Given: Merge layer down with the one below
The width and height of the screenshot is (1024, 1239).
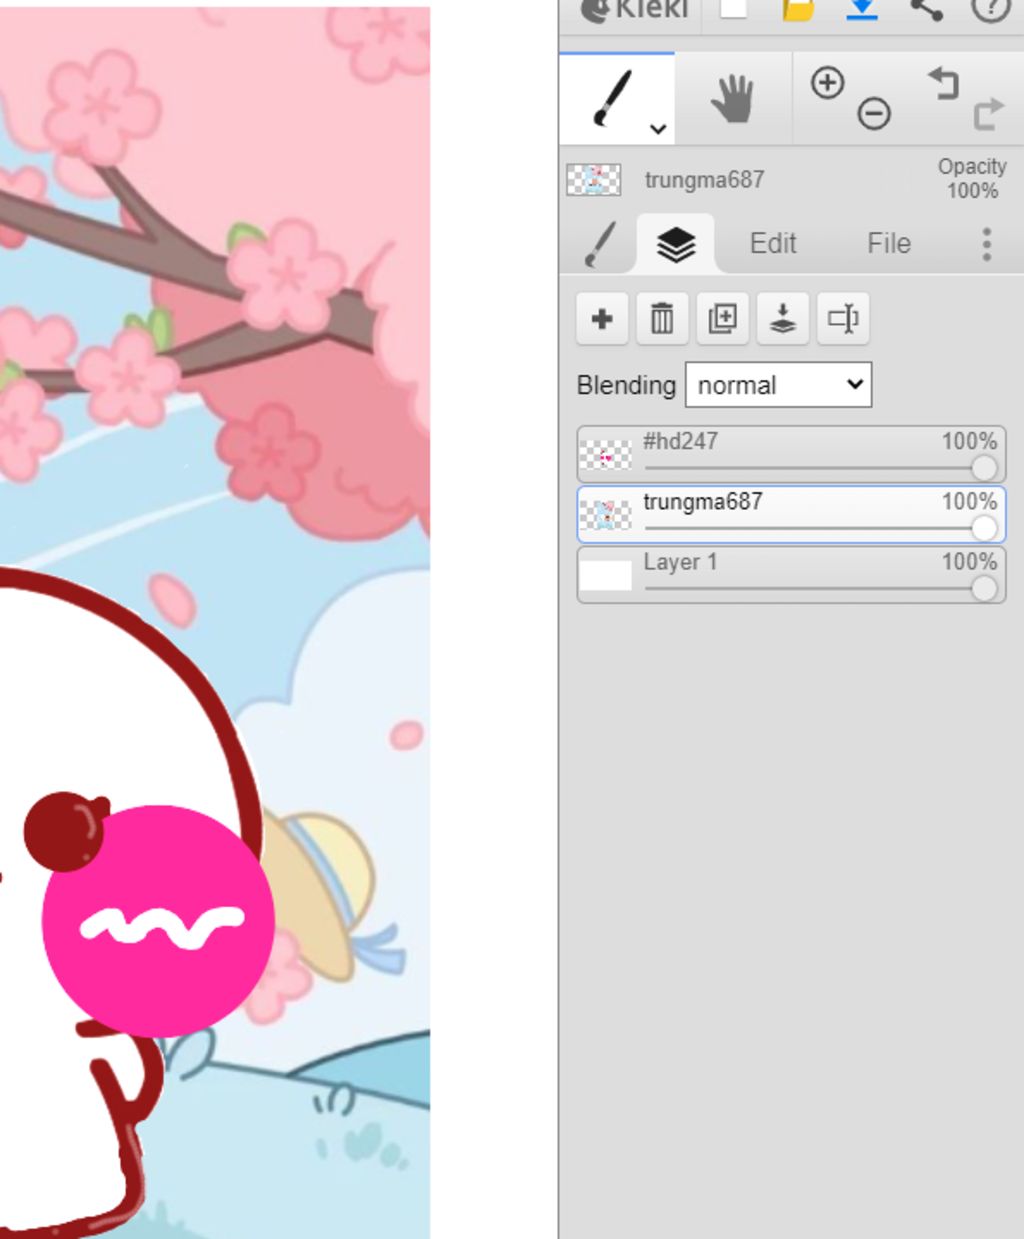Looking at the screenshot, I should [782, 319].
